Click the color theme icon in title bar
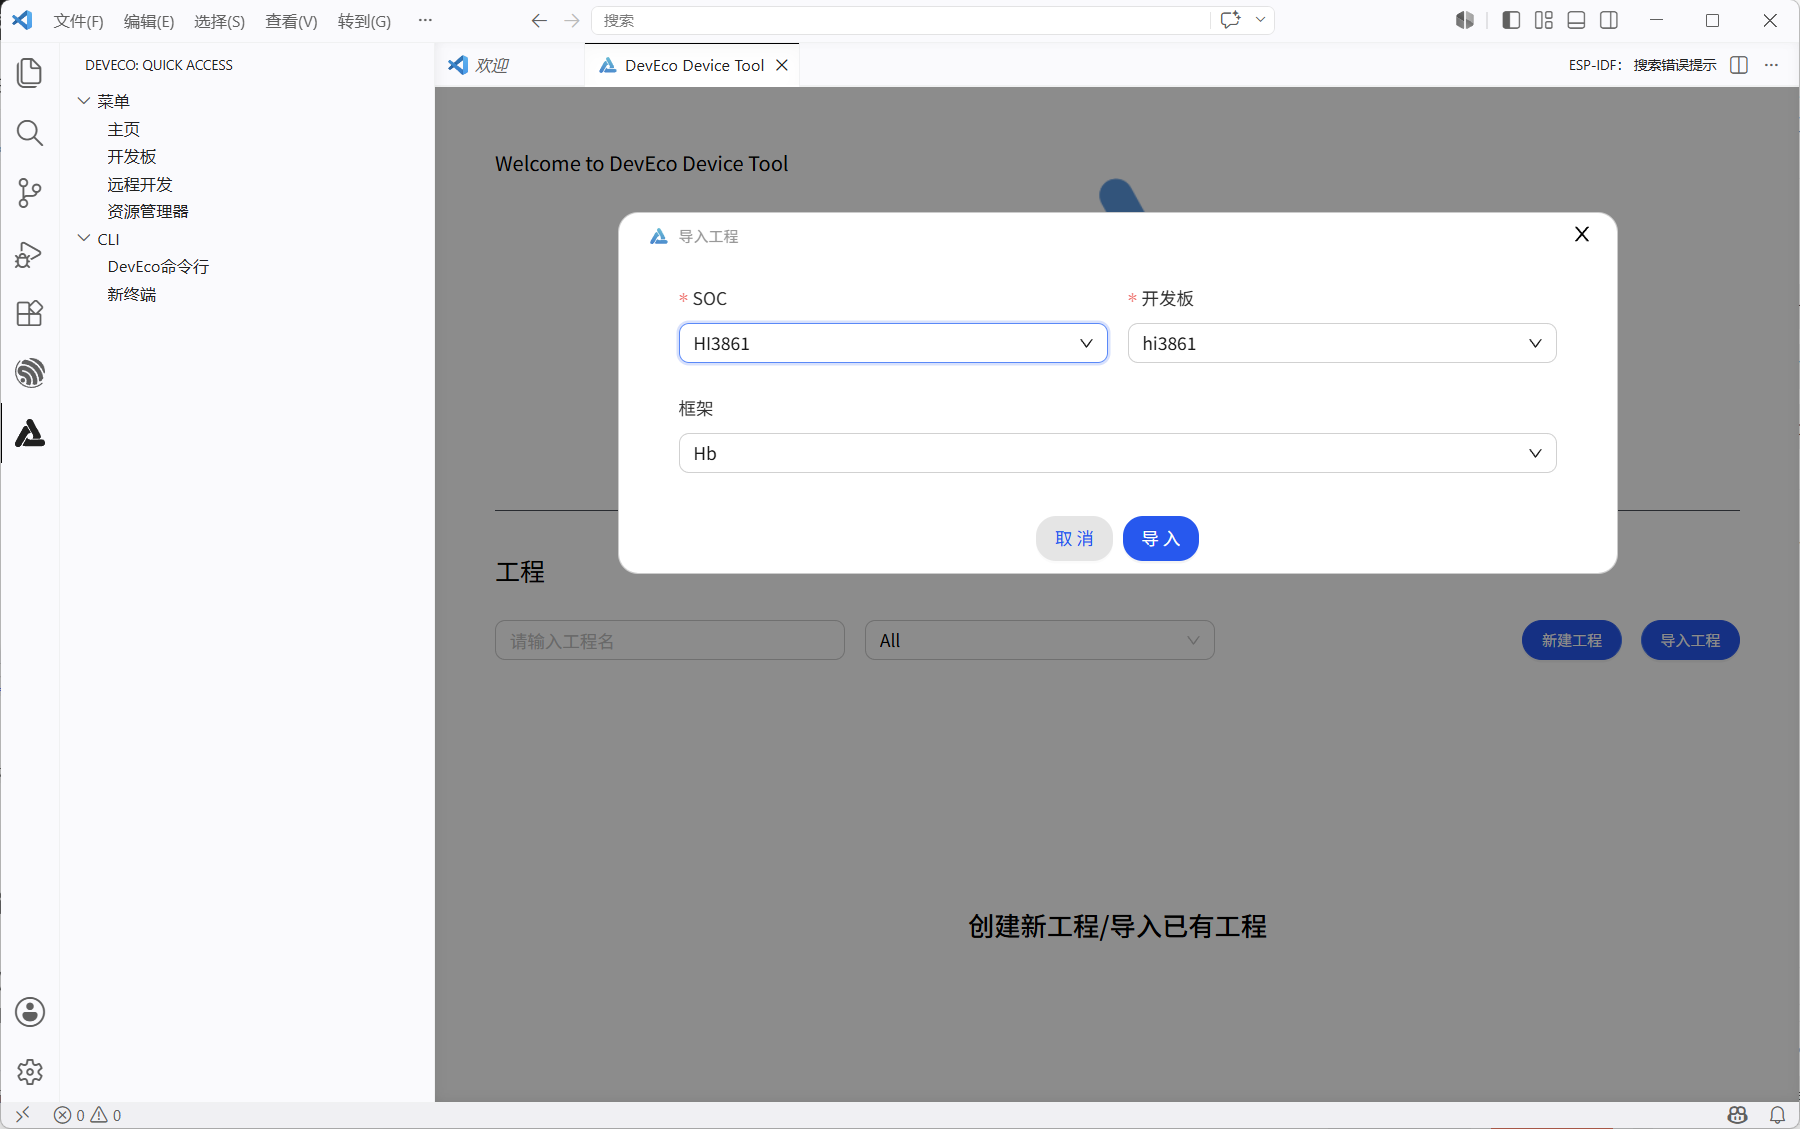This screenshot has height=1129, width=1800. 1465,20
